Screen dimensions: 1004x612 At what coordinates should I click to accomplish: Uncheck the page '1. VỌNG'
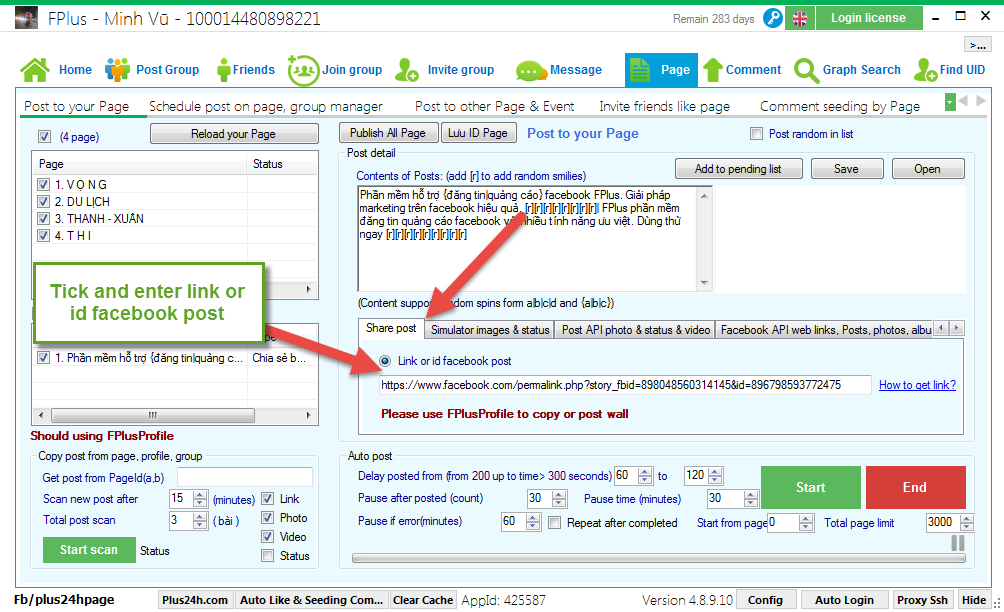[44, 184]
